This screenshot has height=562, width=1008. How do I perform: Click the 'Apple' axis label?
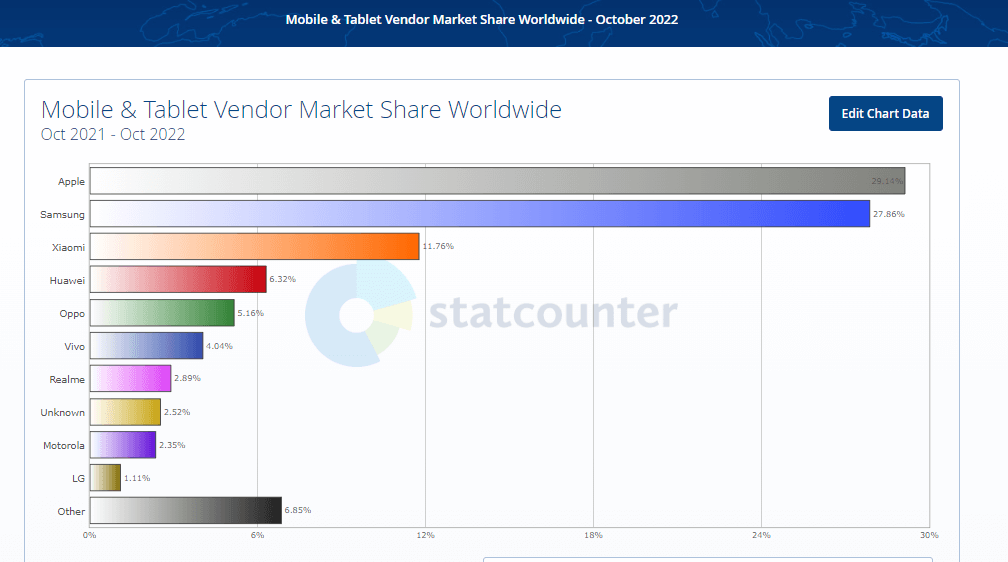tap(71, 181)
